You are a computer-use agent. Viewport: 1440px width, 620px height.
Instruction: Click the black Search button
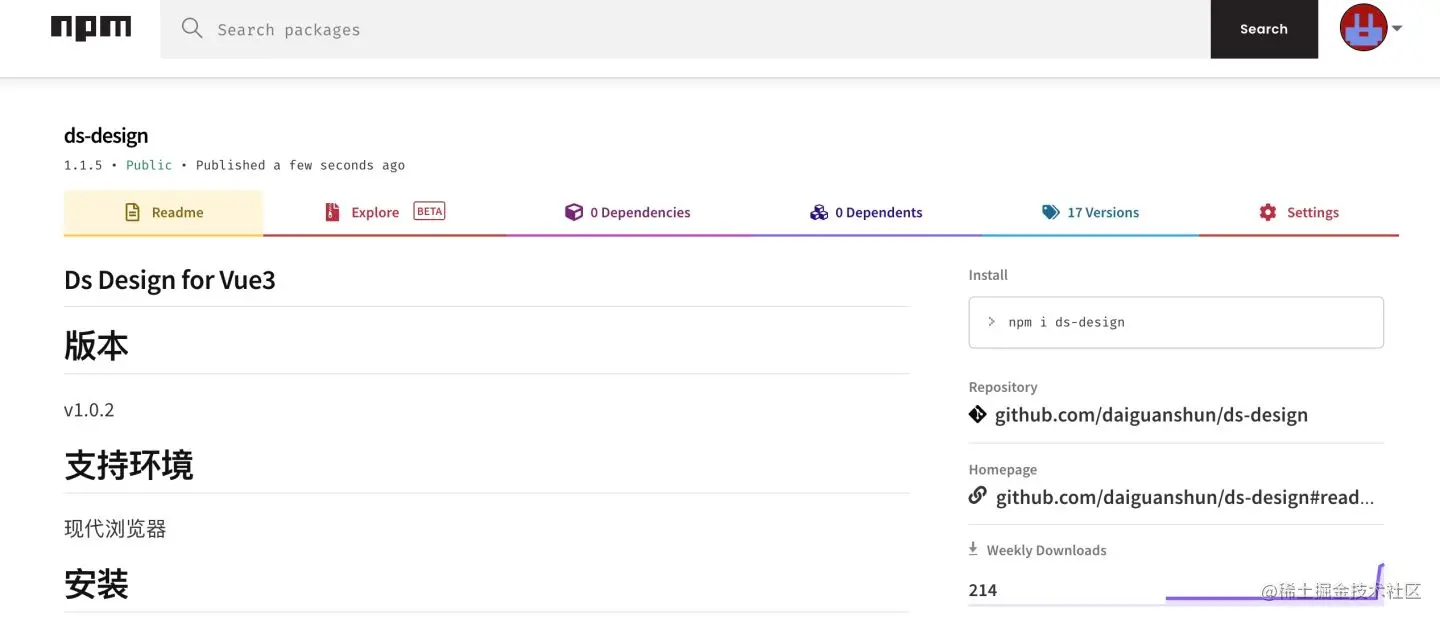[1264, 29]
